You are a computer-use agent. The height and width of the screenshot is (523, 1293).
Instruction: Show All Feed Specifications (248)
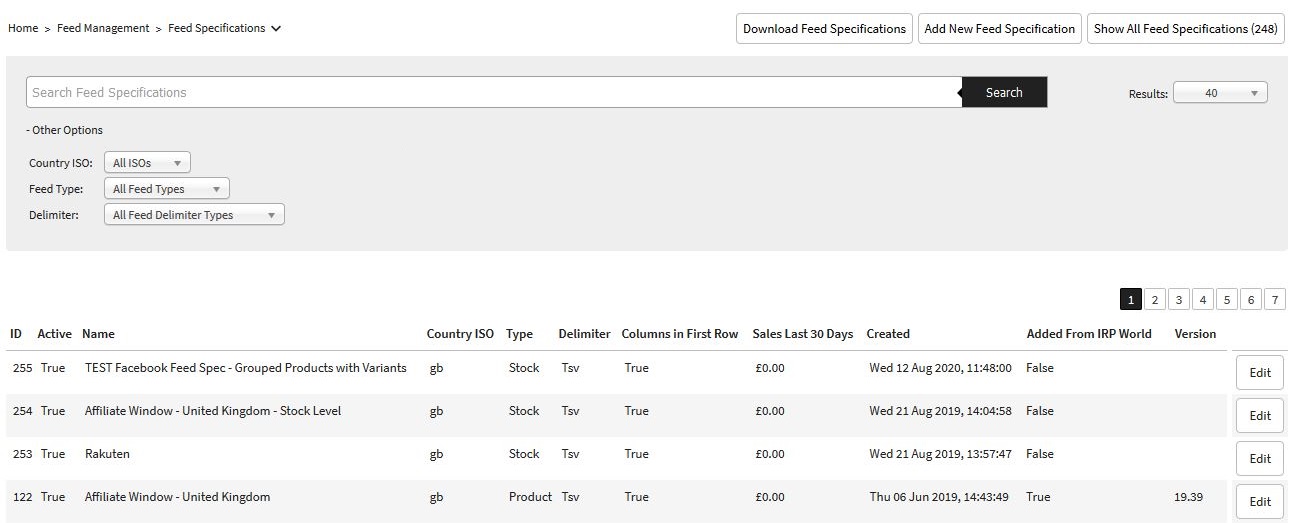[x=1186, y=29]
